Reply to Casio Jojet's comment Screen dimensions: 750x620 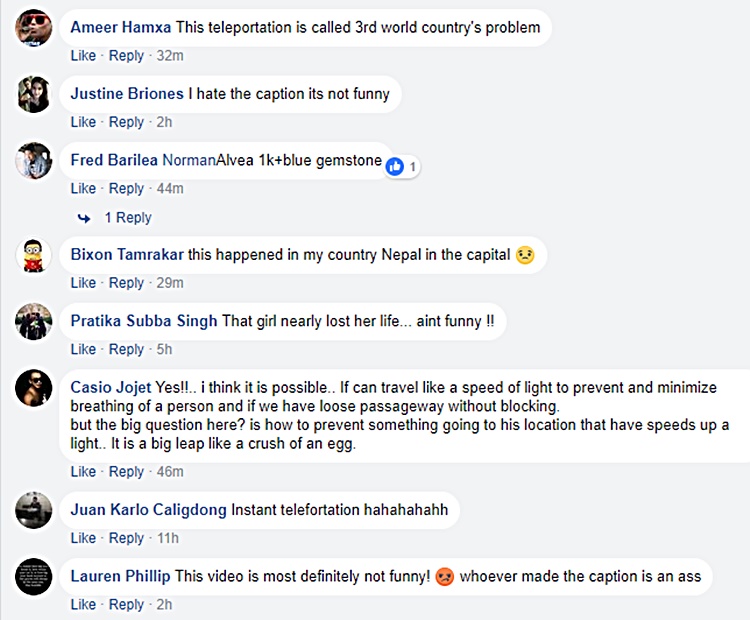126,471
